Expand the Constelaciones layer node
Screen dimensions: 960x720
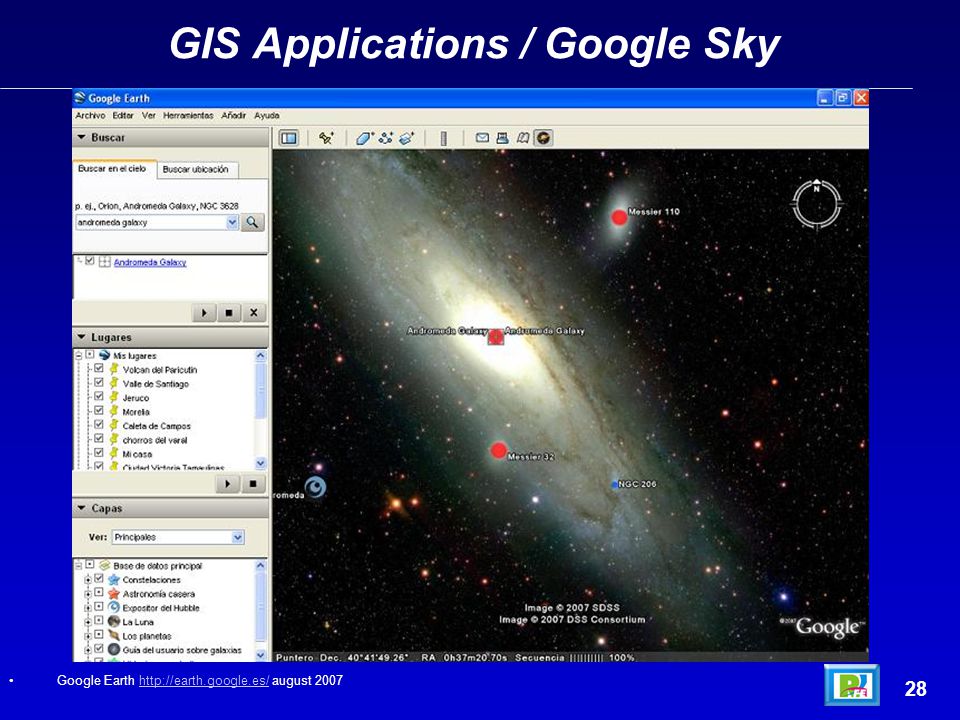pyautogui.click(x=88, y=580)
